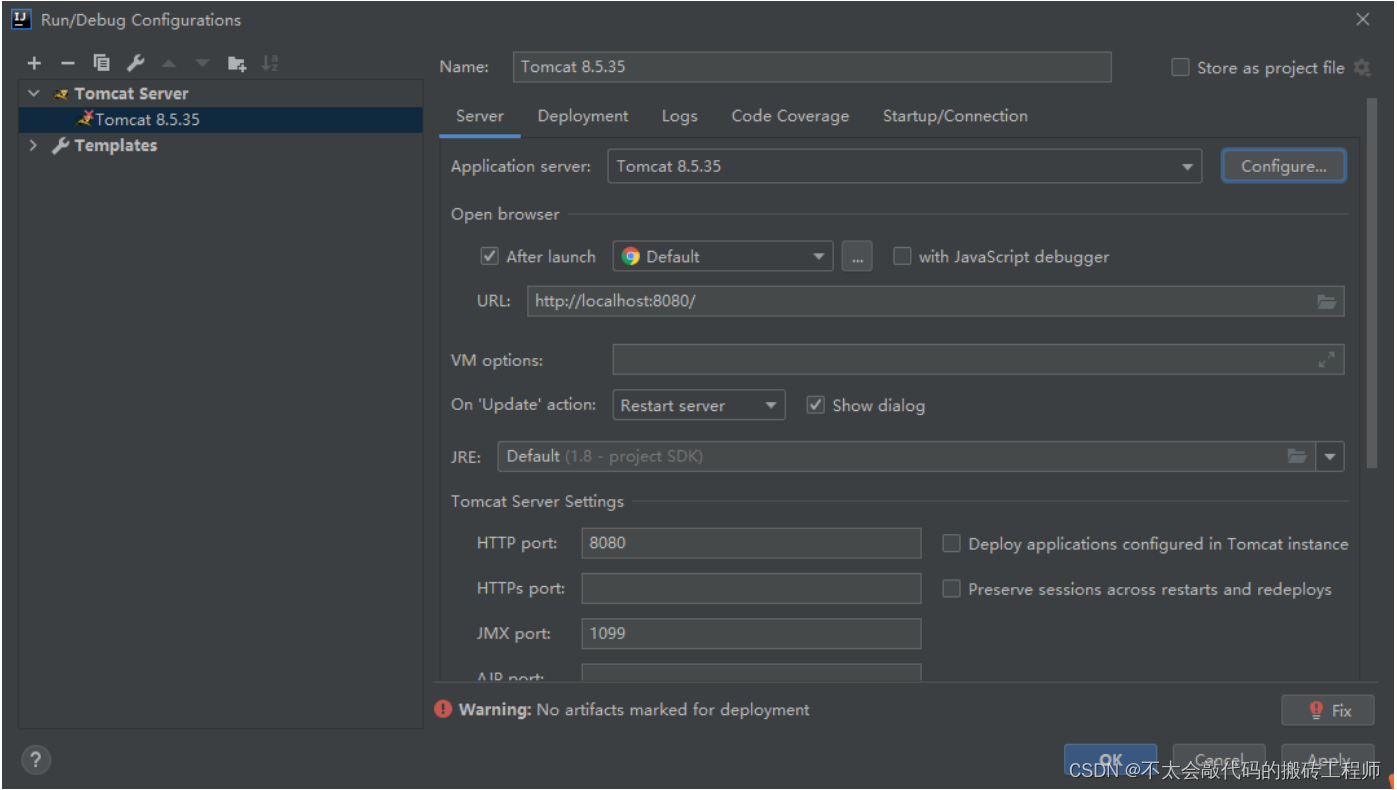Click the VM options input field
Screen dimensions: 1397x790
978,360
